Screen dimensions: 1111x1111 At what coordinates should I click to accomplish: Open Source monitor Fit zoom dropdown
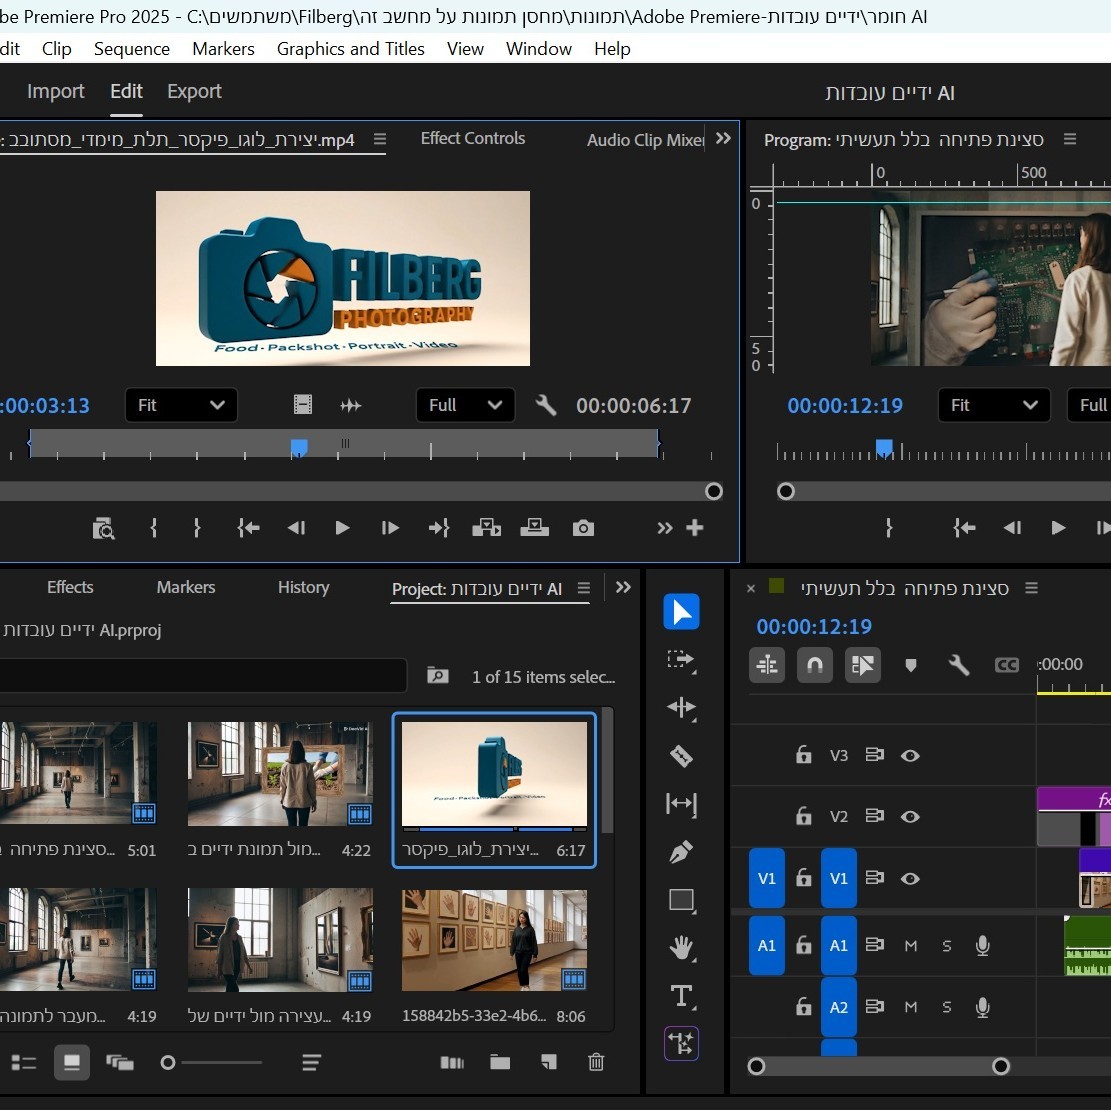point(181,405)
